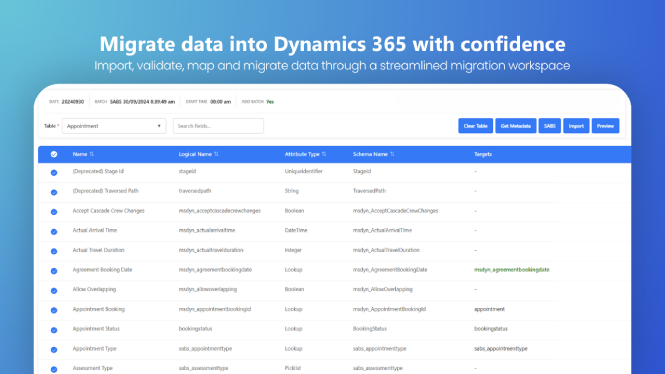
Task: Click the 'DateTime' attribute type cell
Action: coord(296,230)
